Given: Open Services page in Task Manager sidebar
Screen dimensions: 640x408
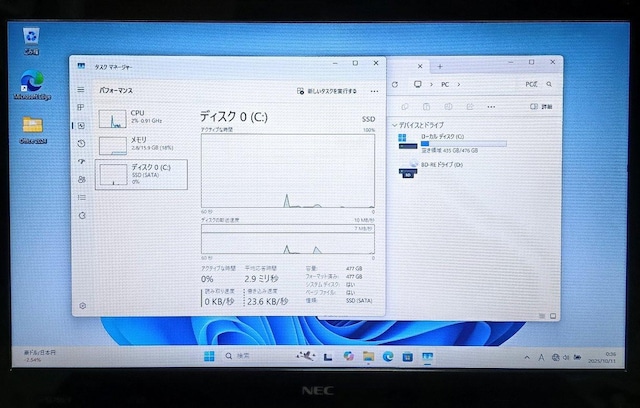Looking at the screenshot, I should point(81,215).
